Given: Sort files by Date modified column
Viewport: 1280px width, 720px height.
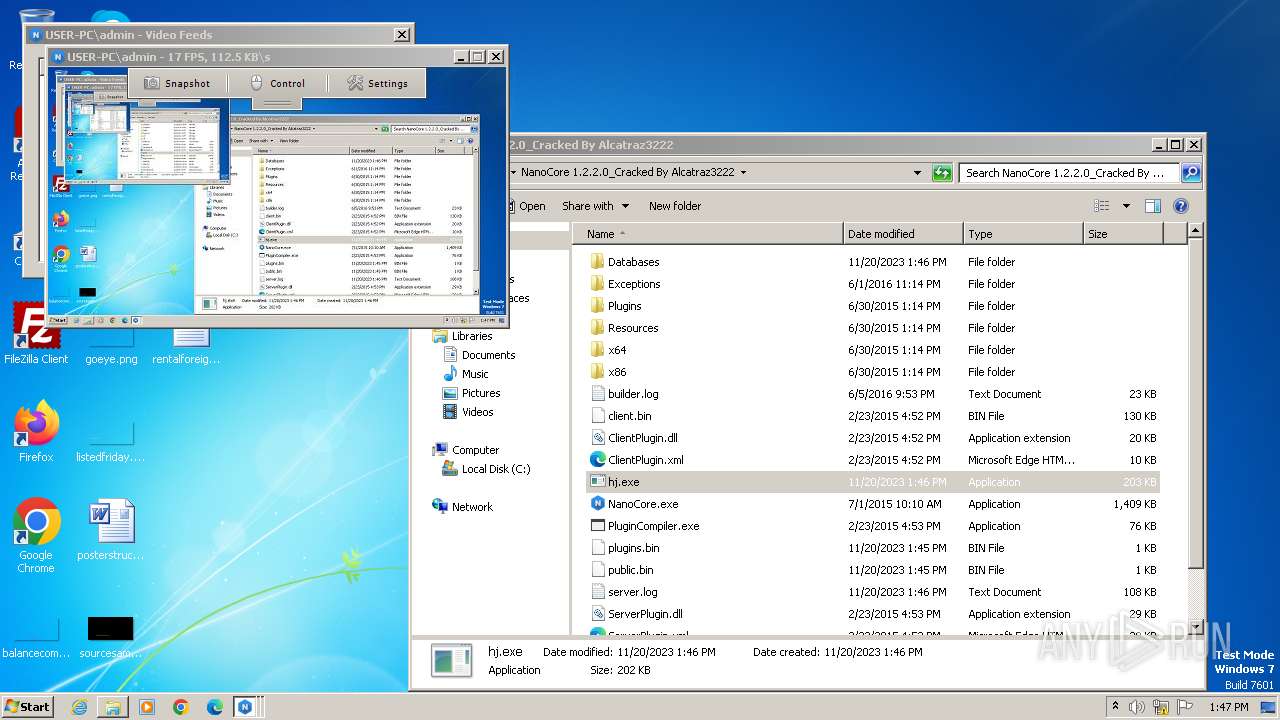Looking at the screenshot, I should pos(903,234).
